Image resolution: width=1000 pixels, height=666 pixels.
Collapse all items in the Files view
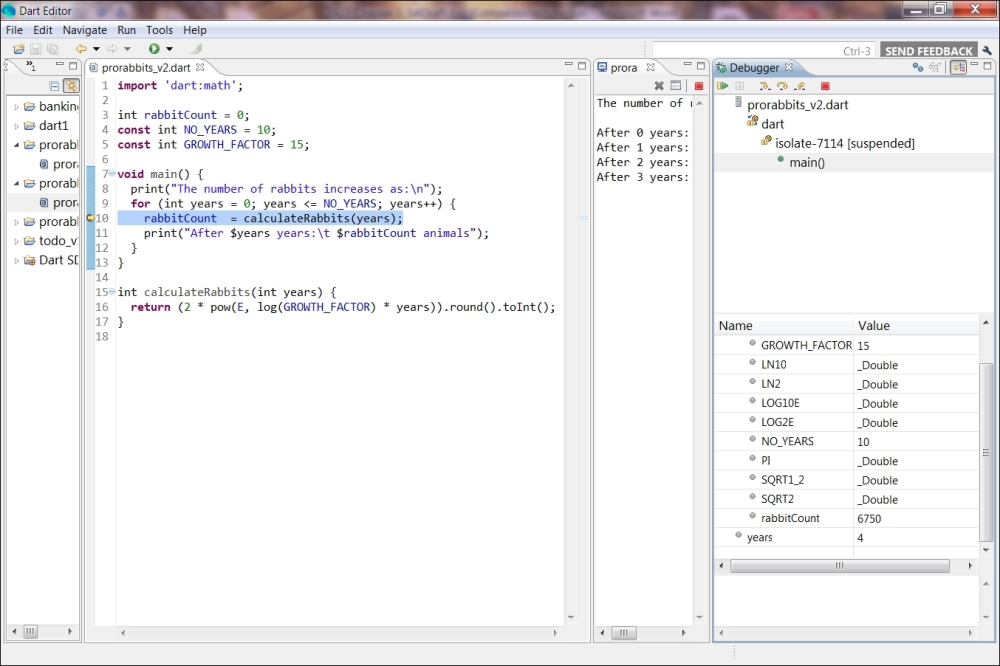click(x=53, y=84)
